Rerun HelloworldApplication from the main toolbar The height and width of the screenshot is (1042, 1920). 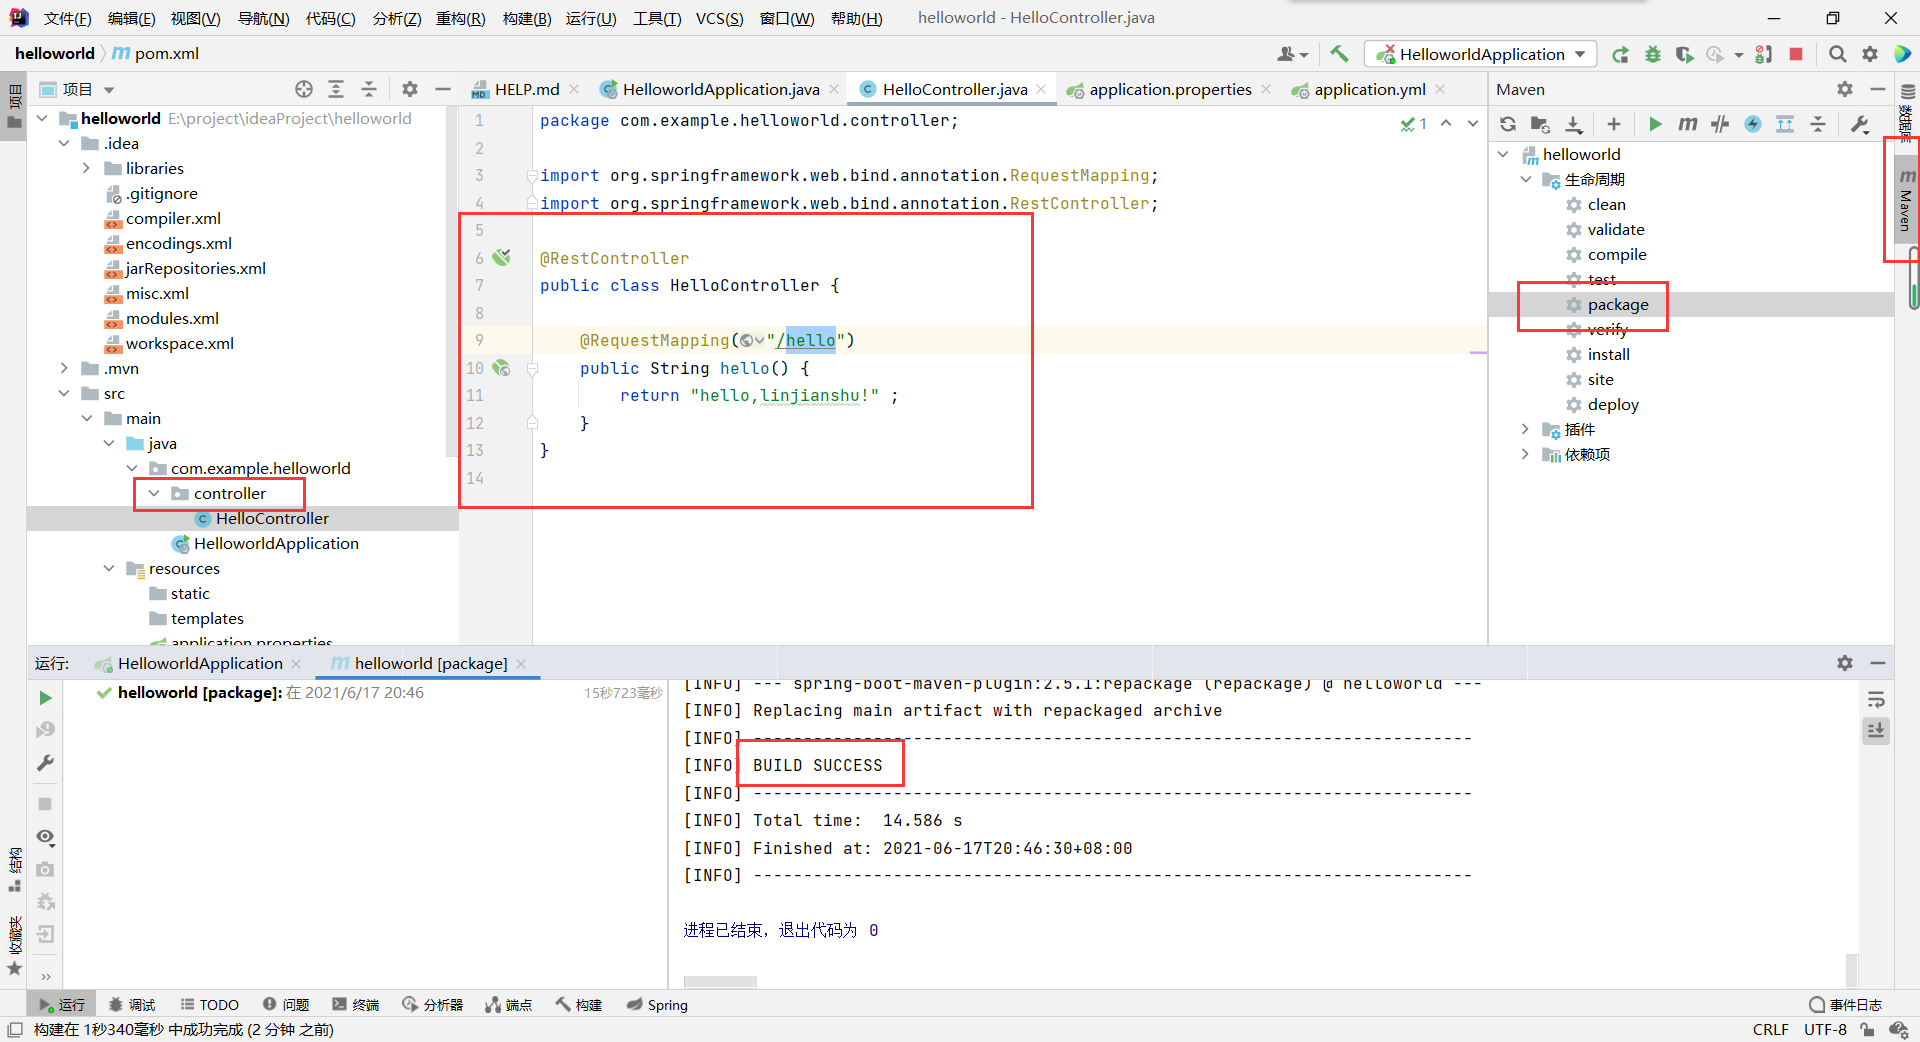[x=1620, y=54]
